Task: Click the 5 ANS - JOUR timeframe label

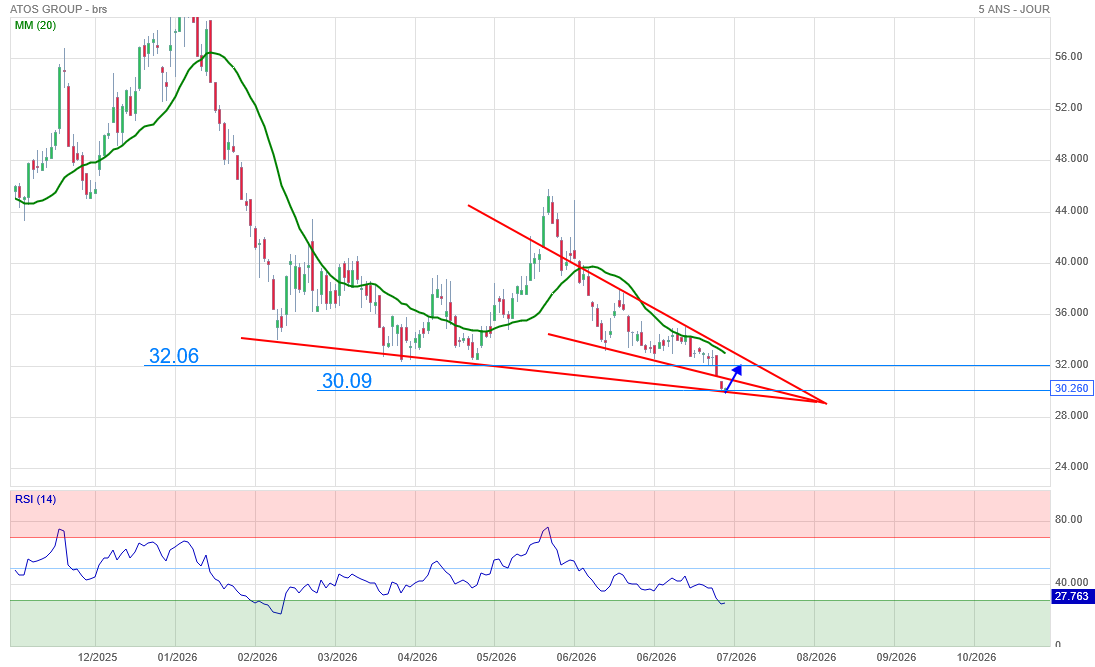Action: click(1014, 9)
